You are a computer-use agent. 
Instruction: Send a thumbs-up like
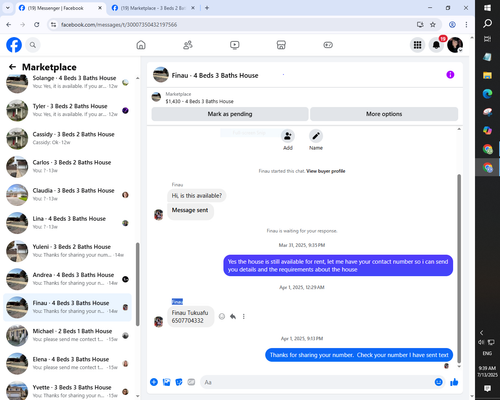tap(454, 382)
